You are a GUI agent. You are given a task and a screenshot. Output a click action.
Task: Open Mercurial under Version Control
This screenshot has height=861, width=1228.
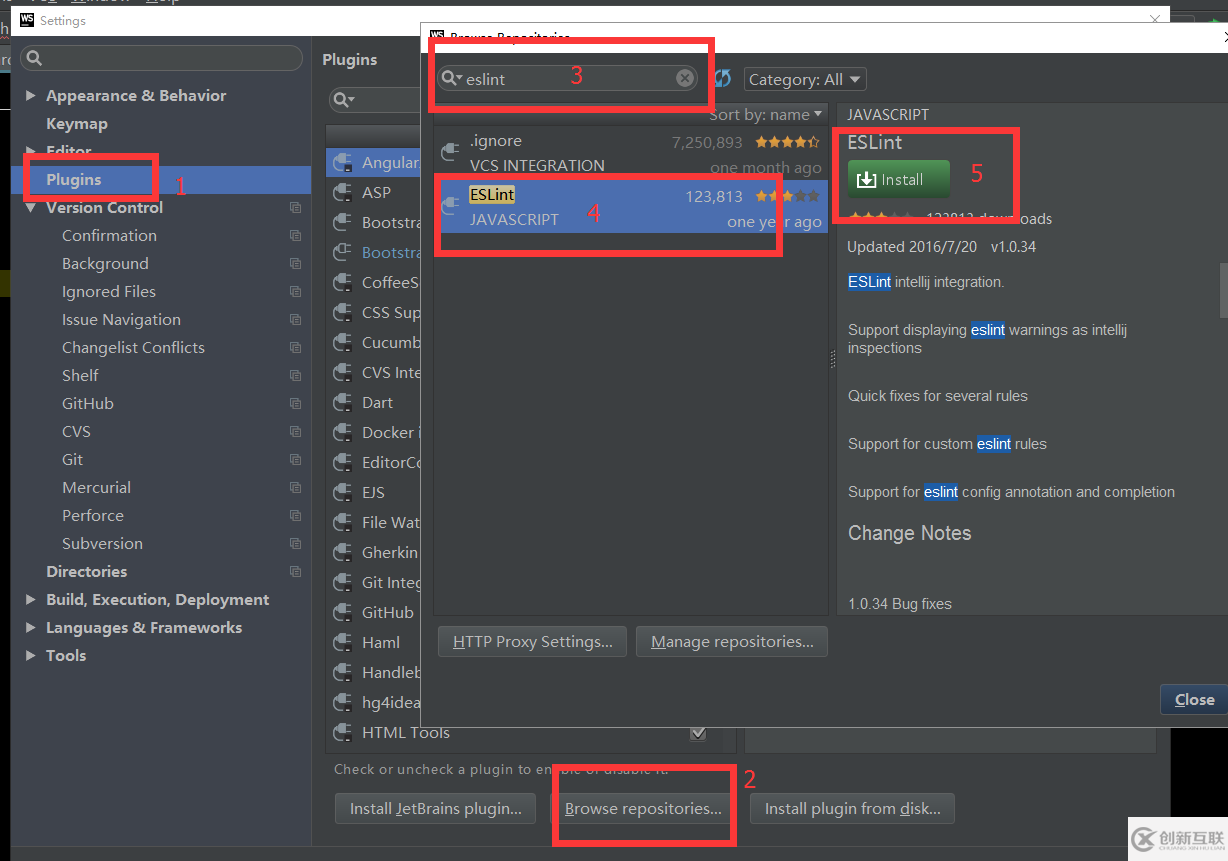tap(96, 488)
